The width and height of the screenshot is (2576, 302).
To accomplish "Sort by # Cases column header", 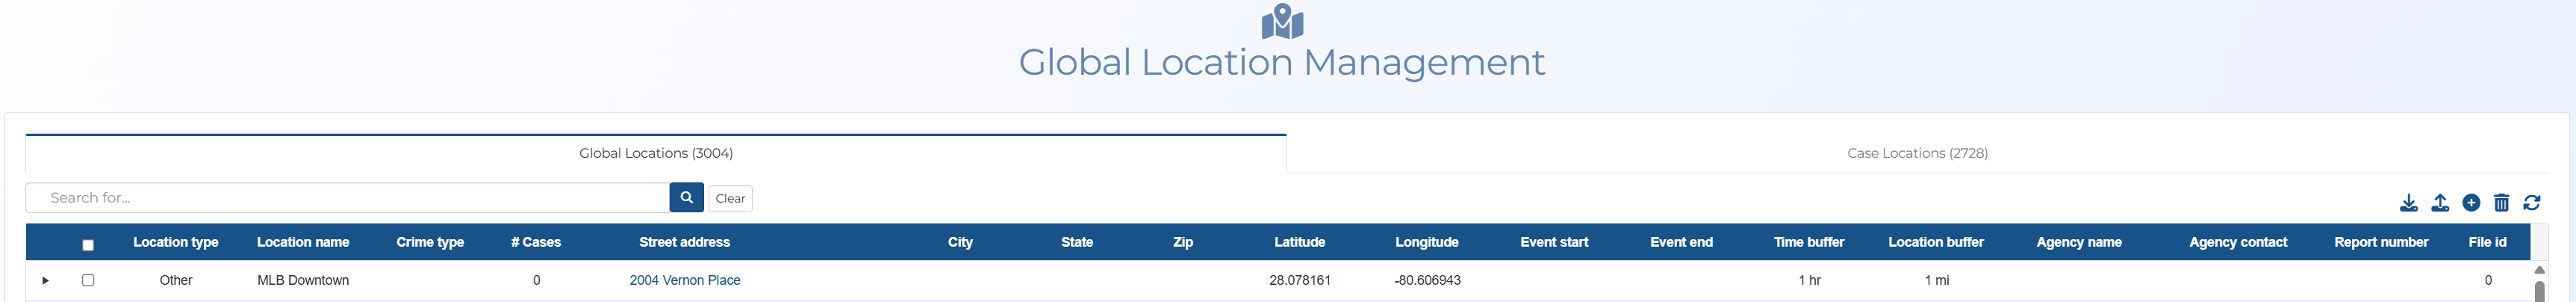I will (535, 242).
